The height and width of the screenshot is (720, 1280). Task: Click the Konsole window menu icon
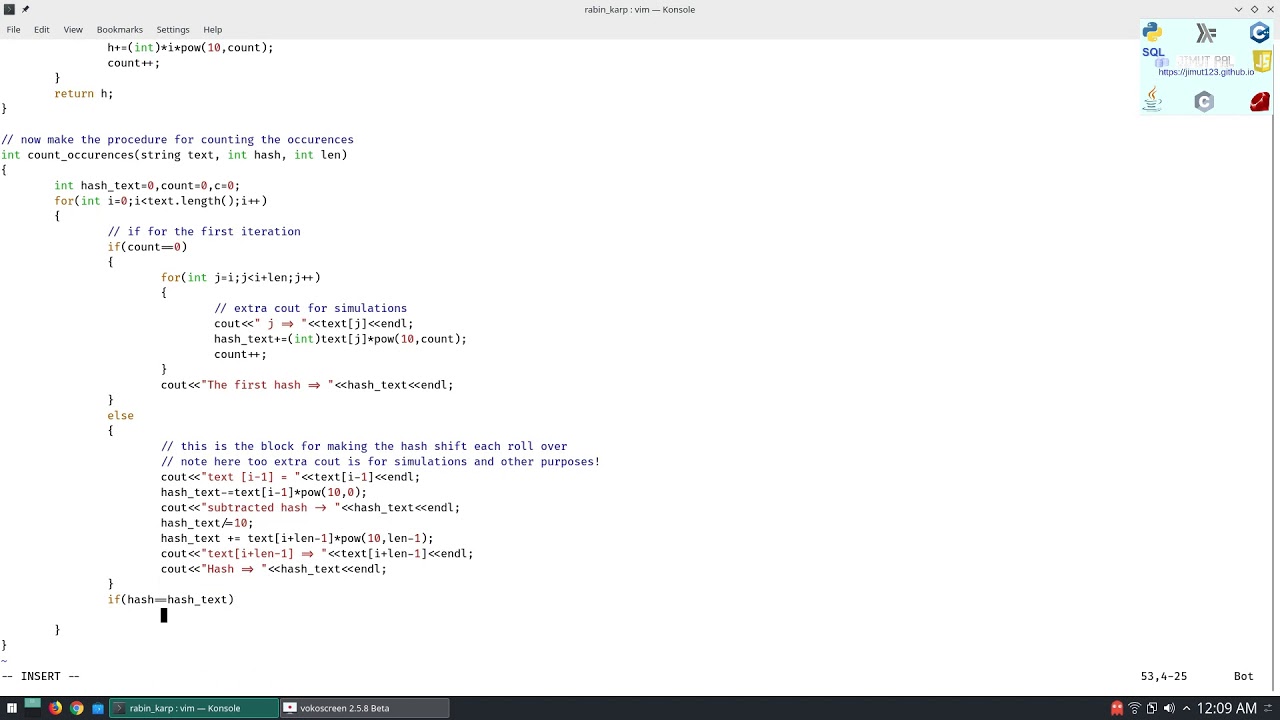[x=9, y=9]
